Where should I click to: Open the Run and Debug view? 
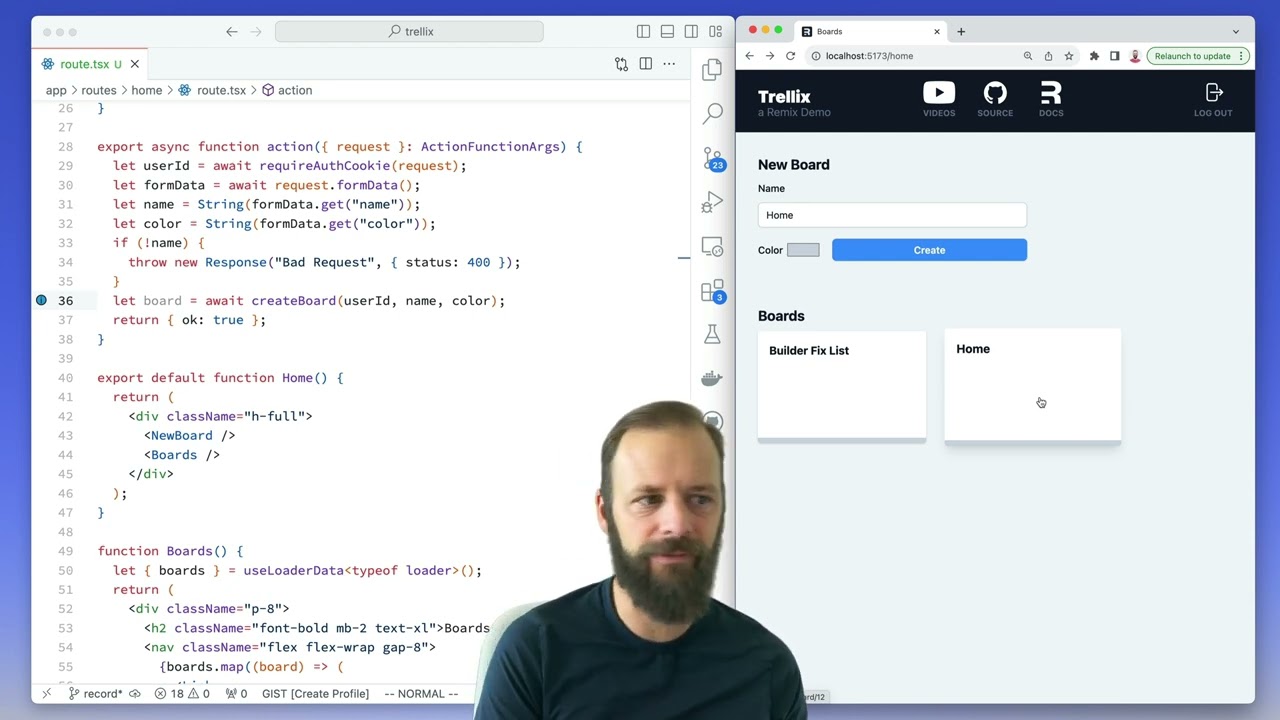click(712, 203)
